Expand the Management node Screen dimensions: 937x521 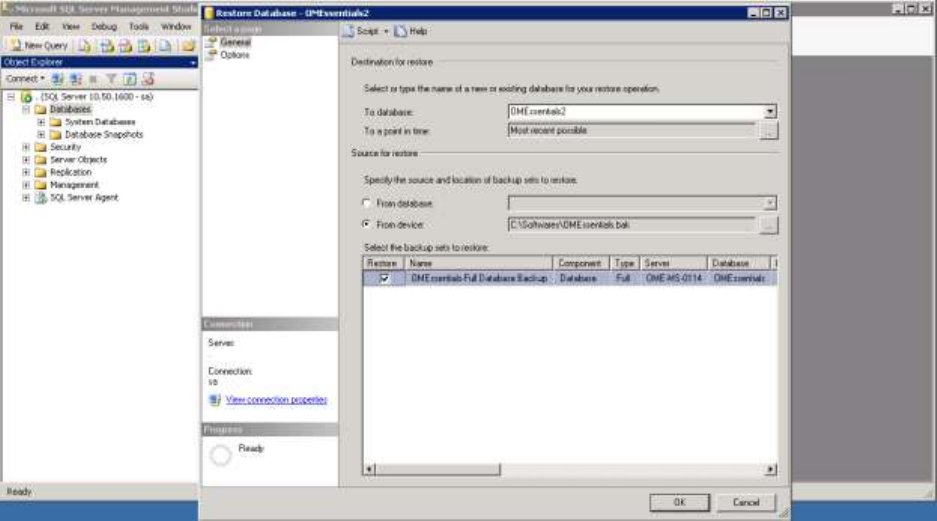(26, 185)
